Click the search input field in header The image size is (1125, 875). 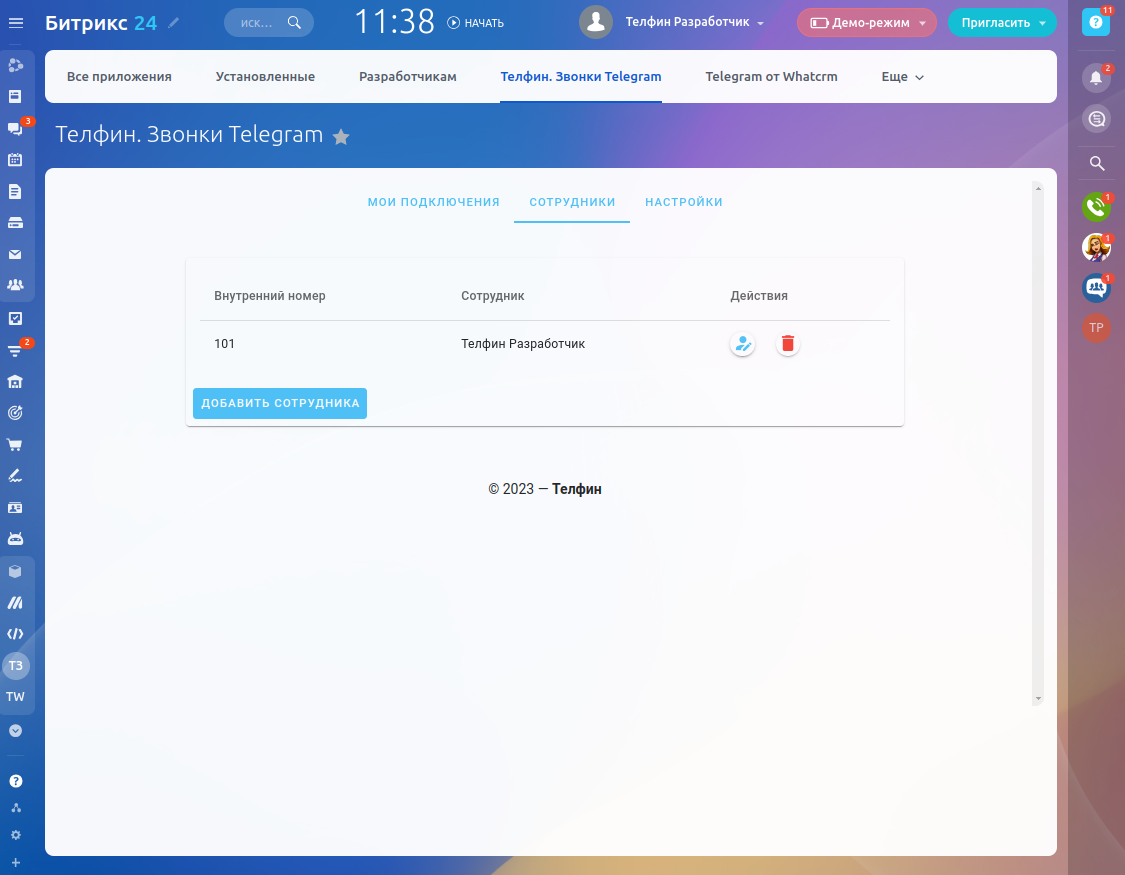click(x=258, y=22)
